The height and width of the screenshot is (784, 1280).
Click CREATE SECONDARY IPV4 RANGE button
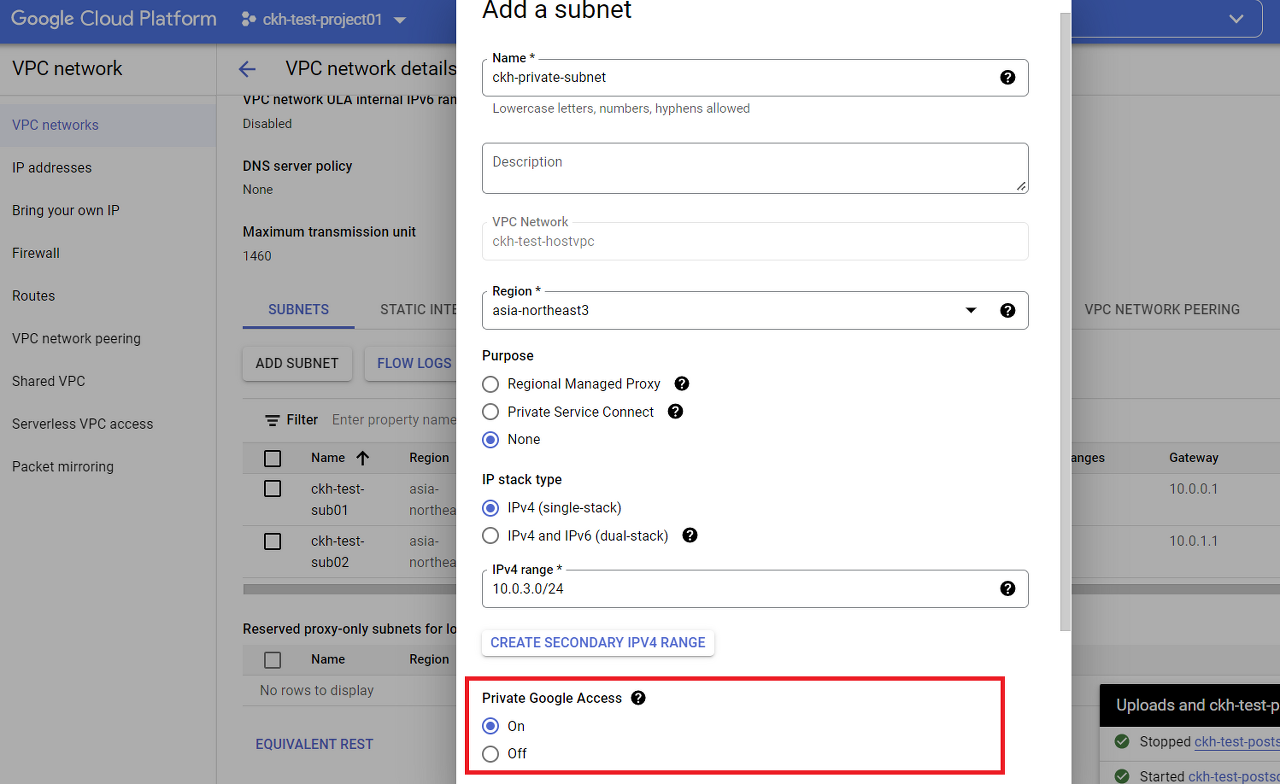pyautogui.click(x=598, y=642)
